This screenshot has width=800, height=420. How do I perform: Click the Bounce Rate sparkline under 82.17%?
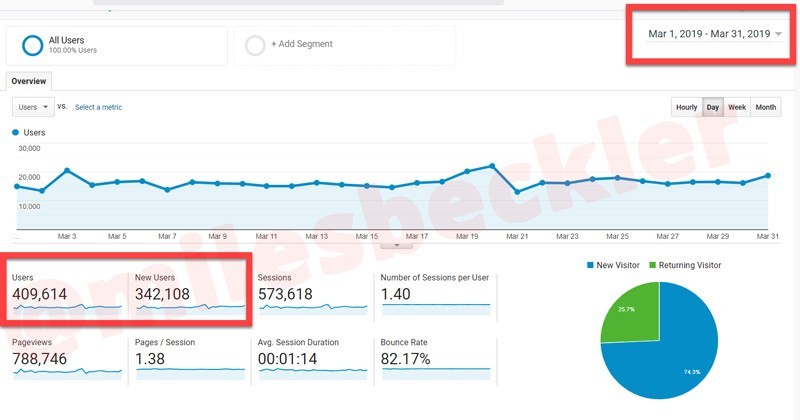point(436,373)
